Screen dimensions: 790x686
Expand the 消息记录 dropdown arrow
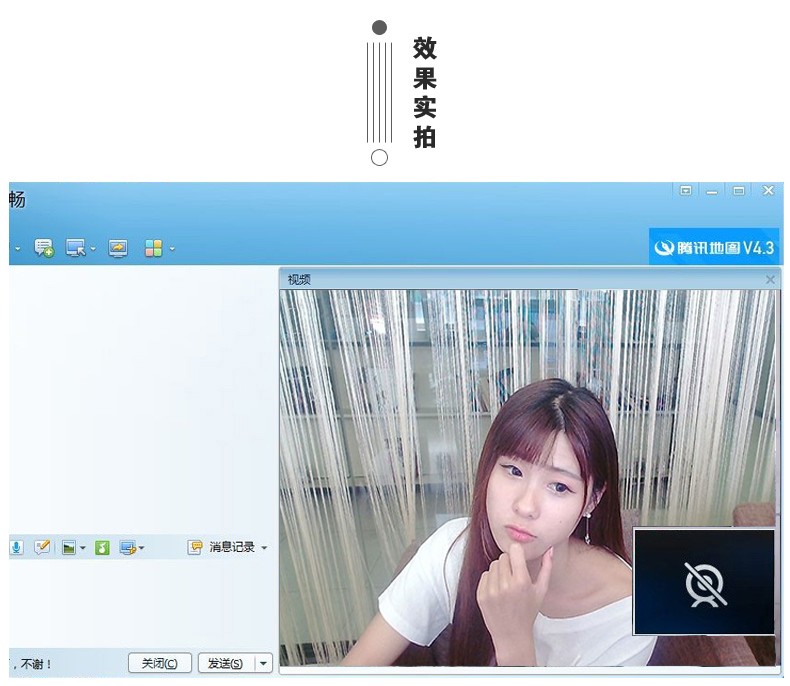[264, 547]
